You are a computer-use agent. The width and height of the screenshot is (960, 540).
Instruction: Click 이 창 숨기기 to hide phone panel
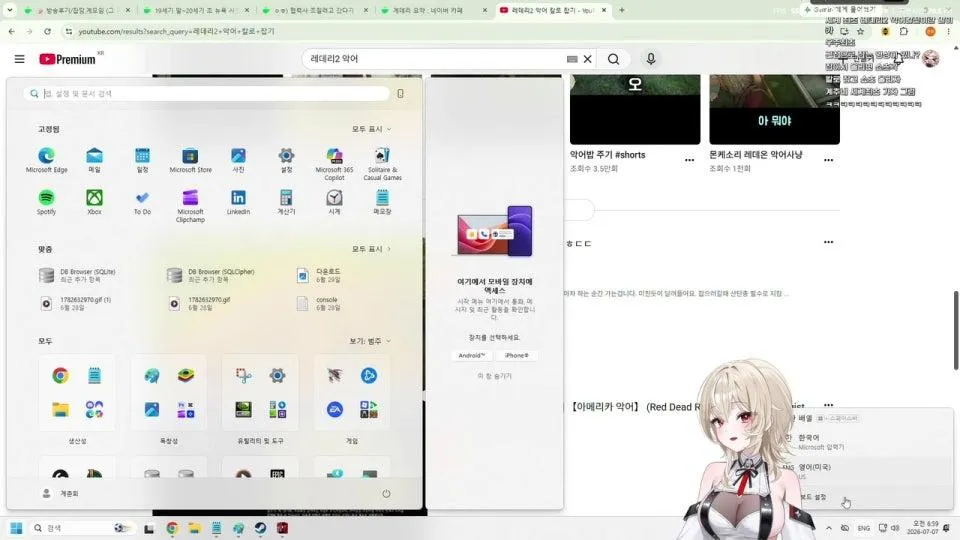point(494,376)
